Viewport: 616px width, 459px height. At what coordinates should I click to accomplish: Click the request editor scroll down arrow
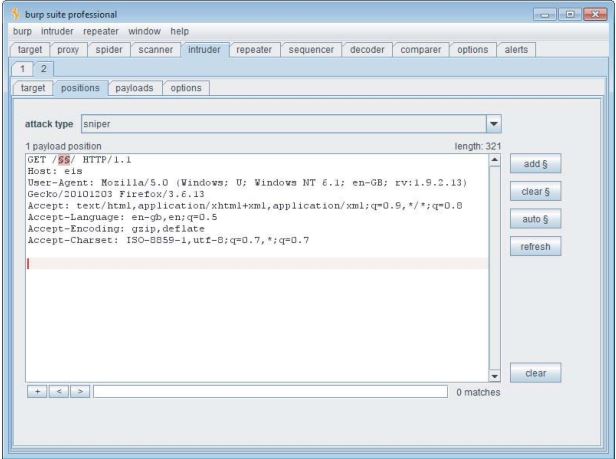(x=495, y=376)
